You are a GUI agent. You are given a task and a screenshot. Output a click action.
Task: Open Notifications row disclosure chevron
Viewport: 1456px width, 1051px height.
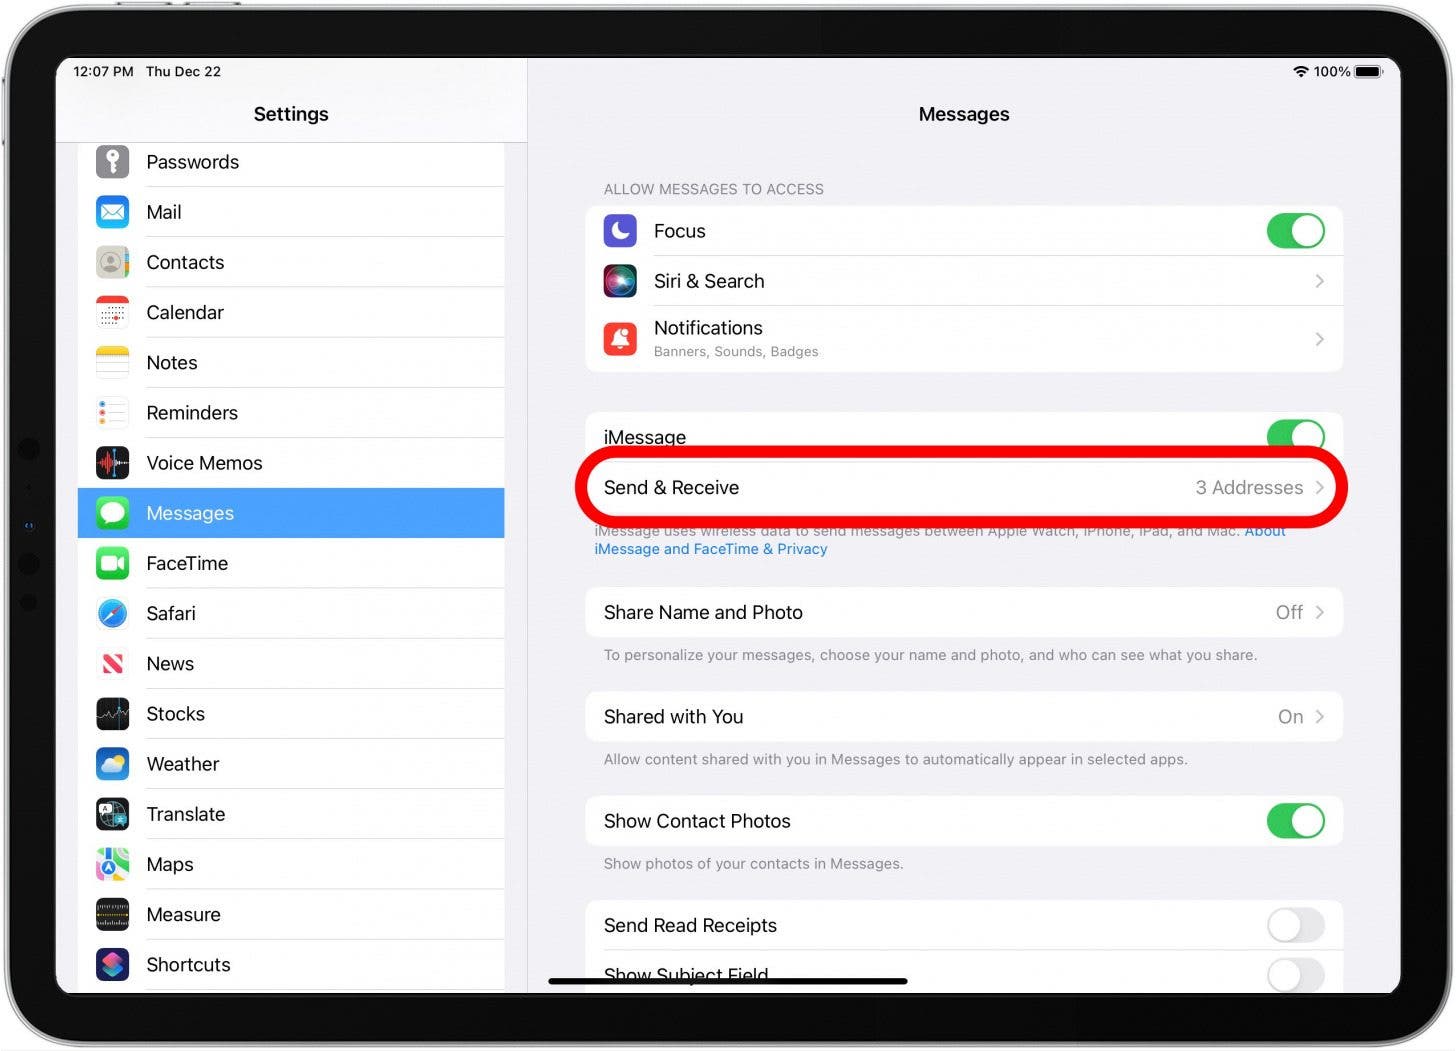coord(1319,339)
